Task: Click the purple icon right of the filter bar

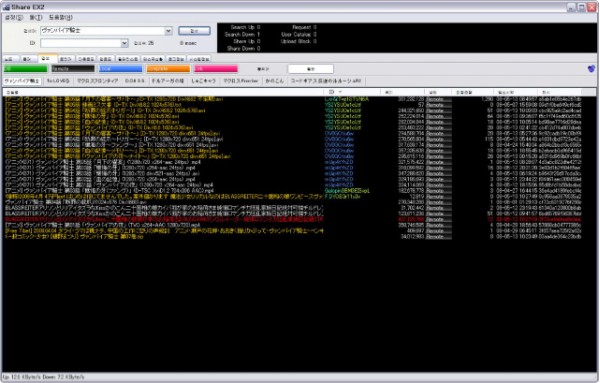Action: [591, 69]
